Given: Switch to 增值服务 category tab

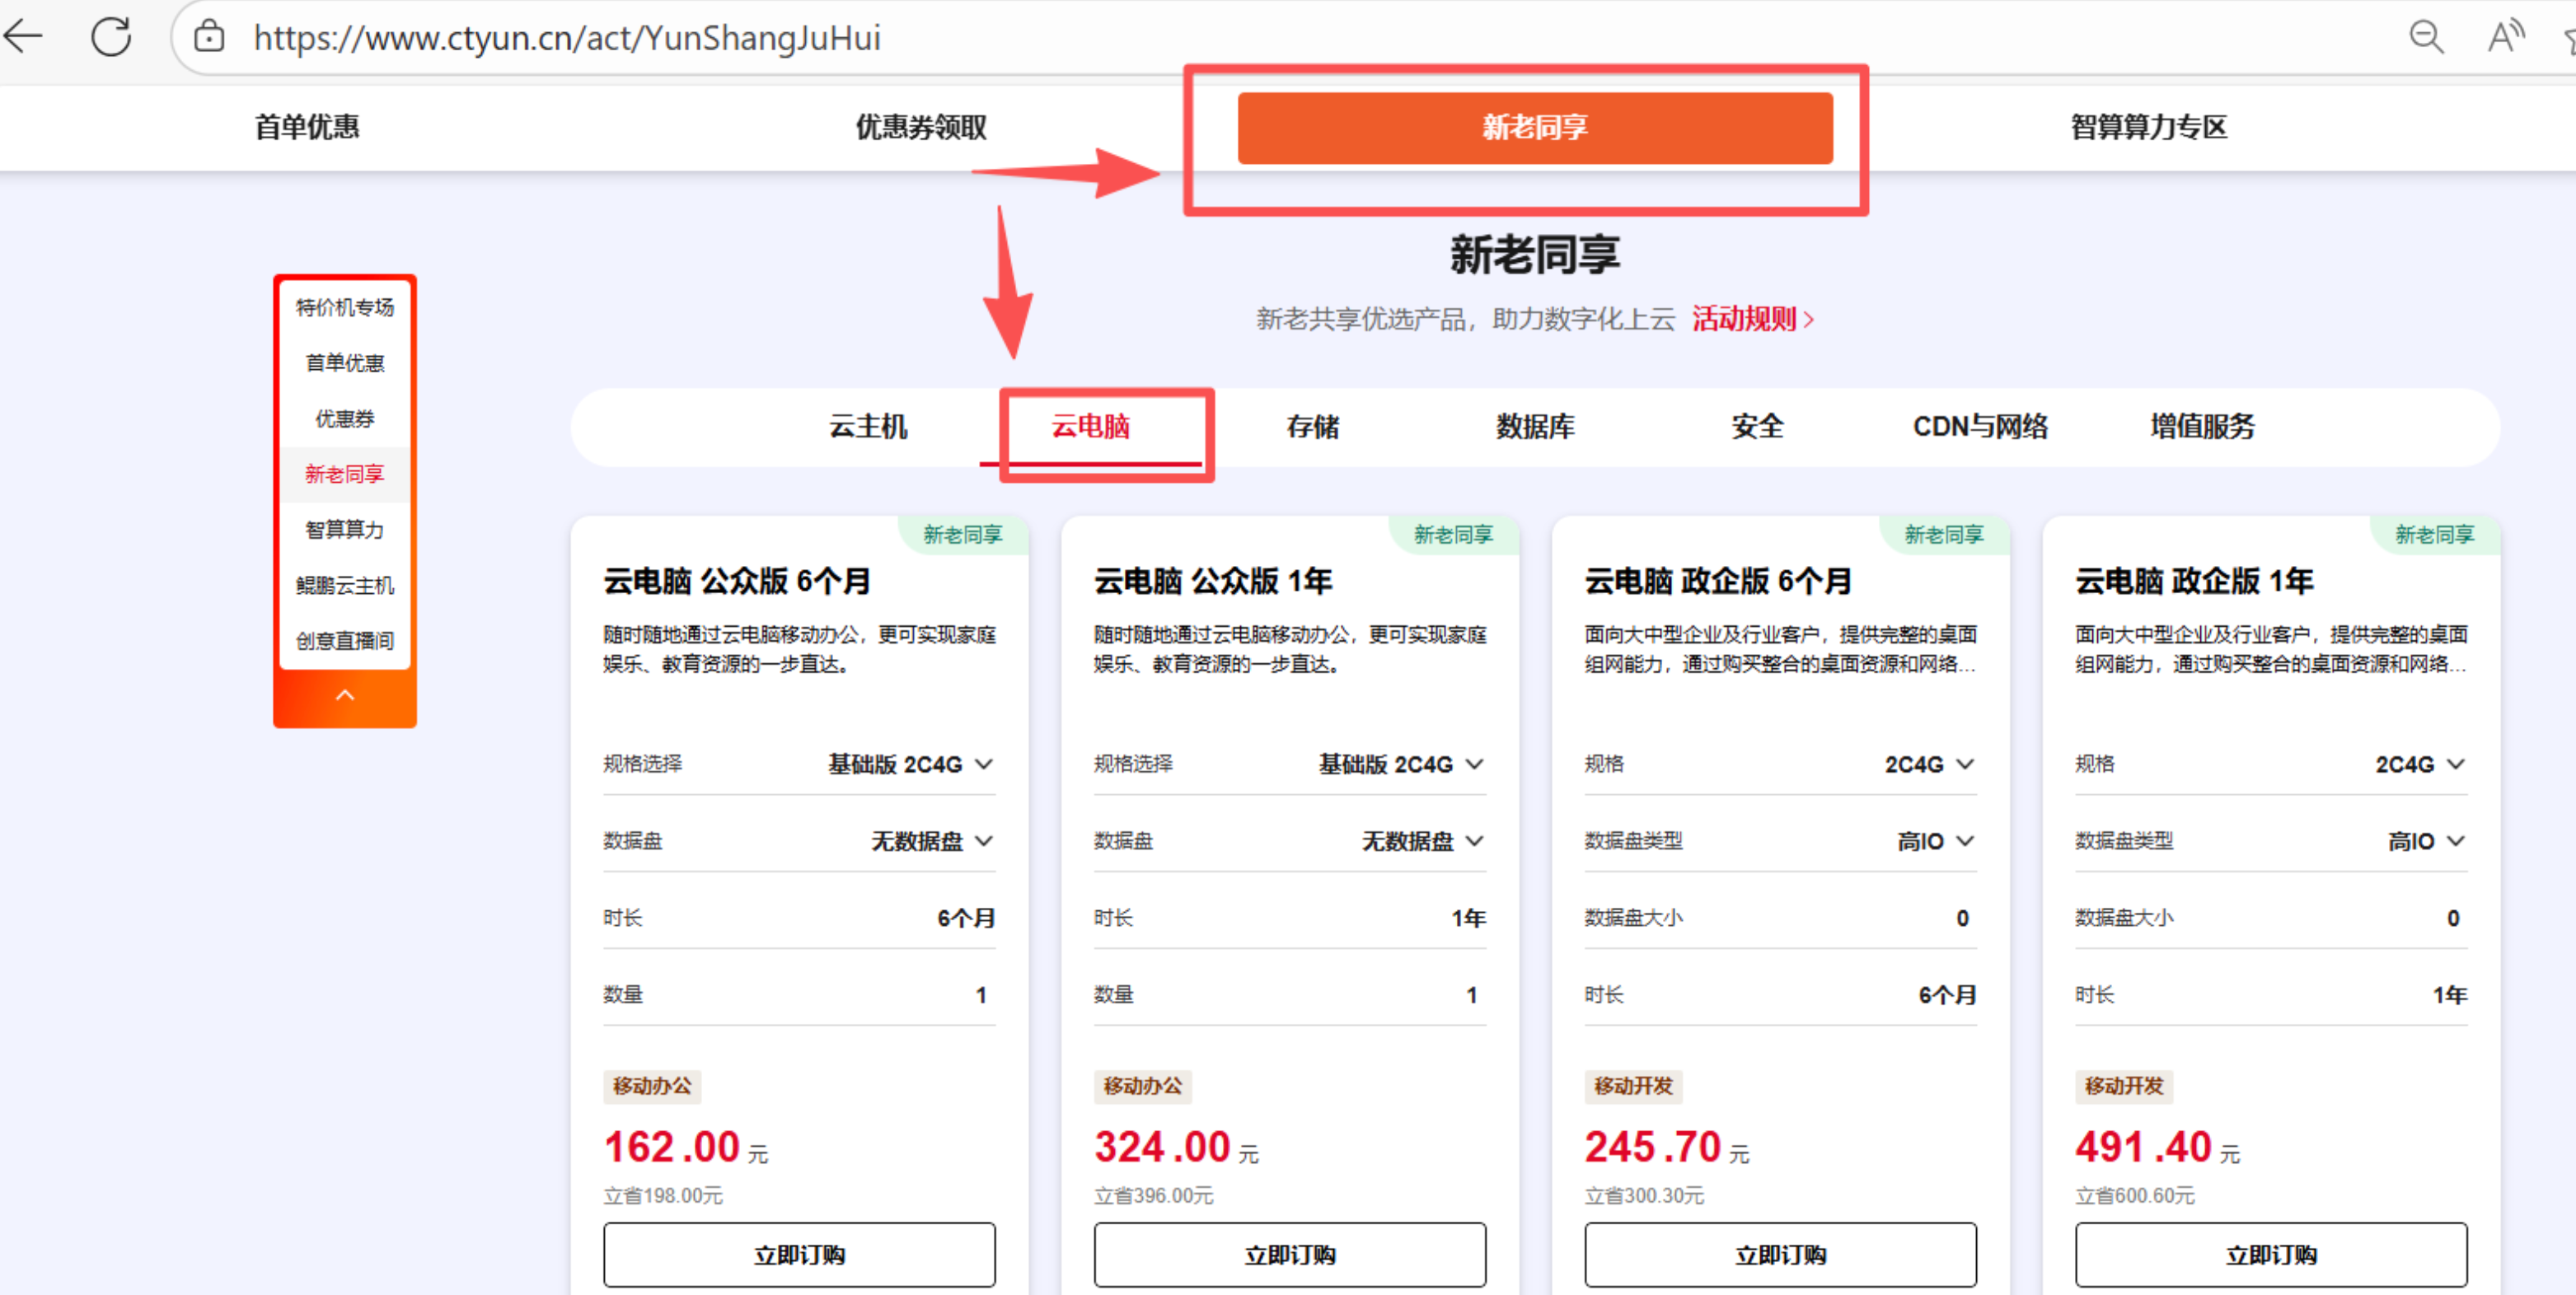Looking at the screenshot, I should pyautogui.click(x=2202, y=427).
